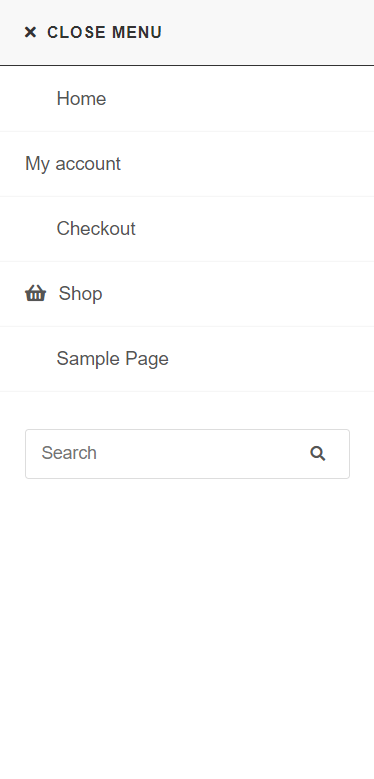The image size is (374, 779).
Task: Open Sample Page from the menu
Action: pyautogui.click(x=187, y=359)
